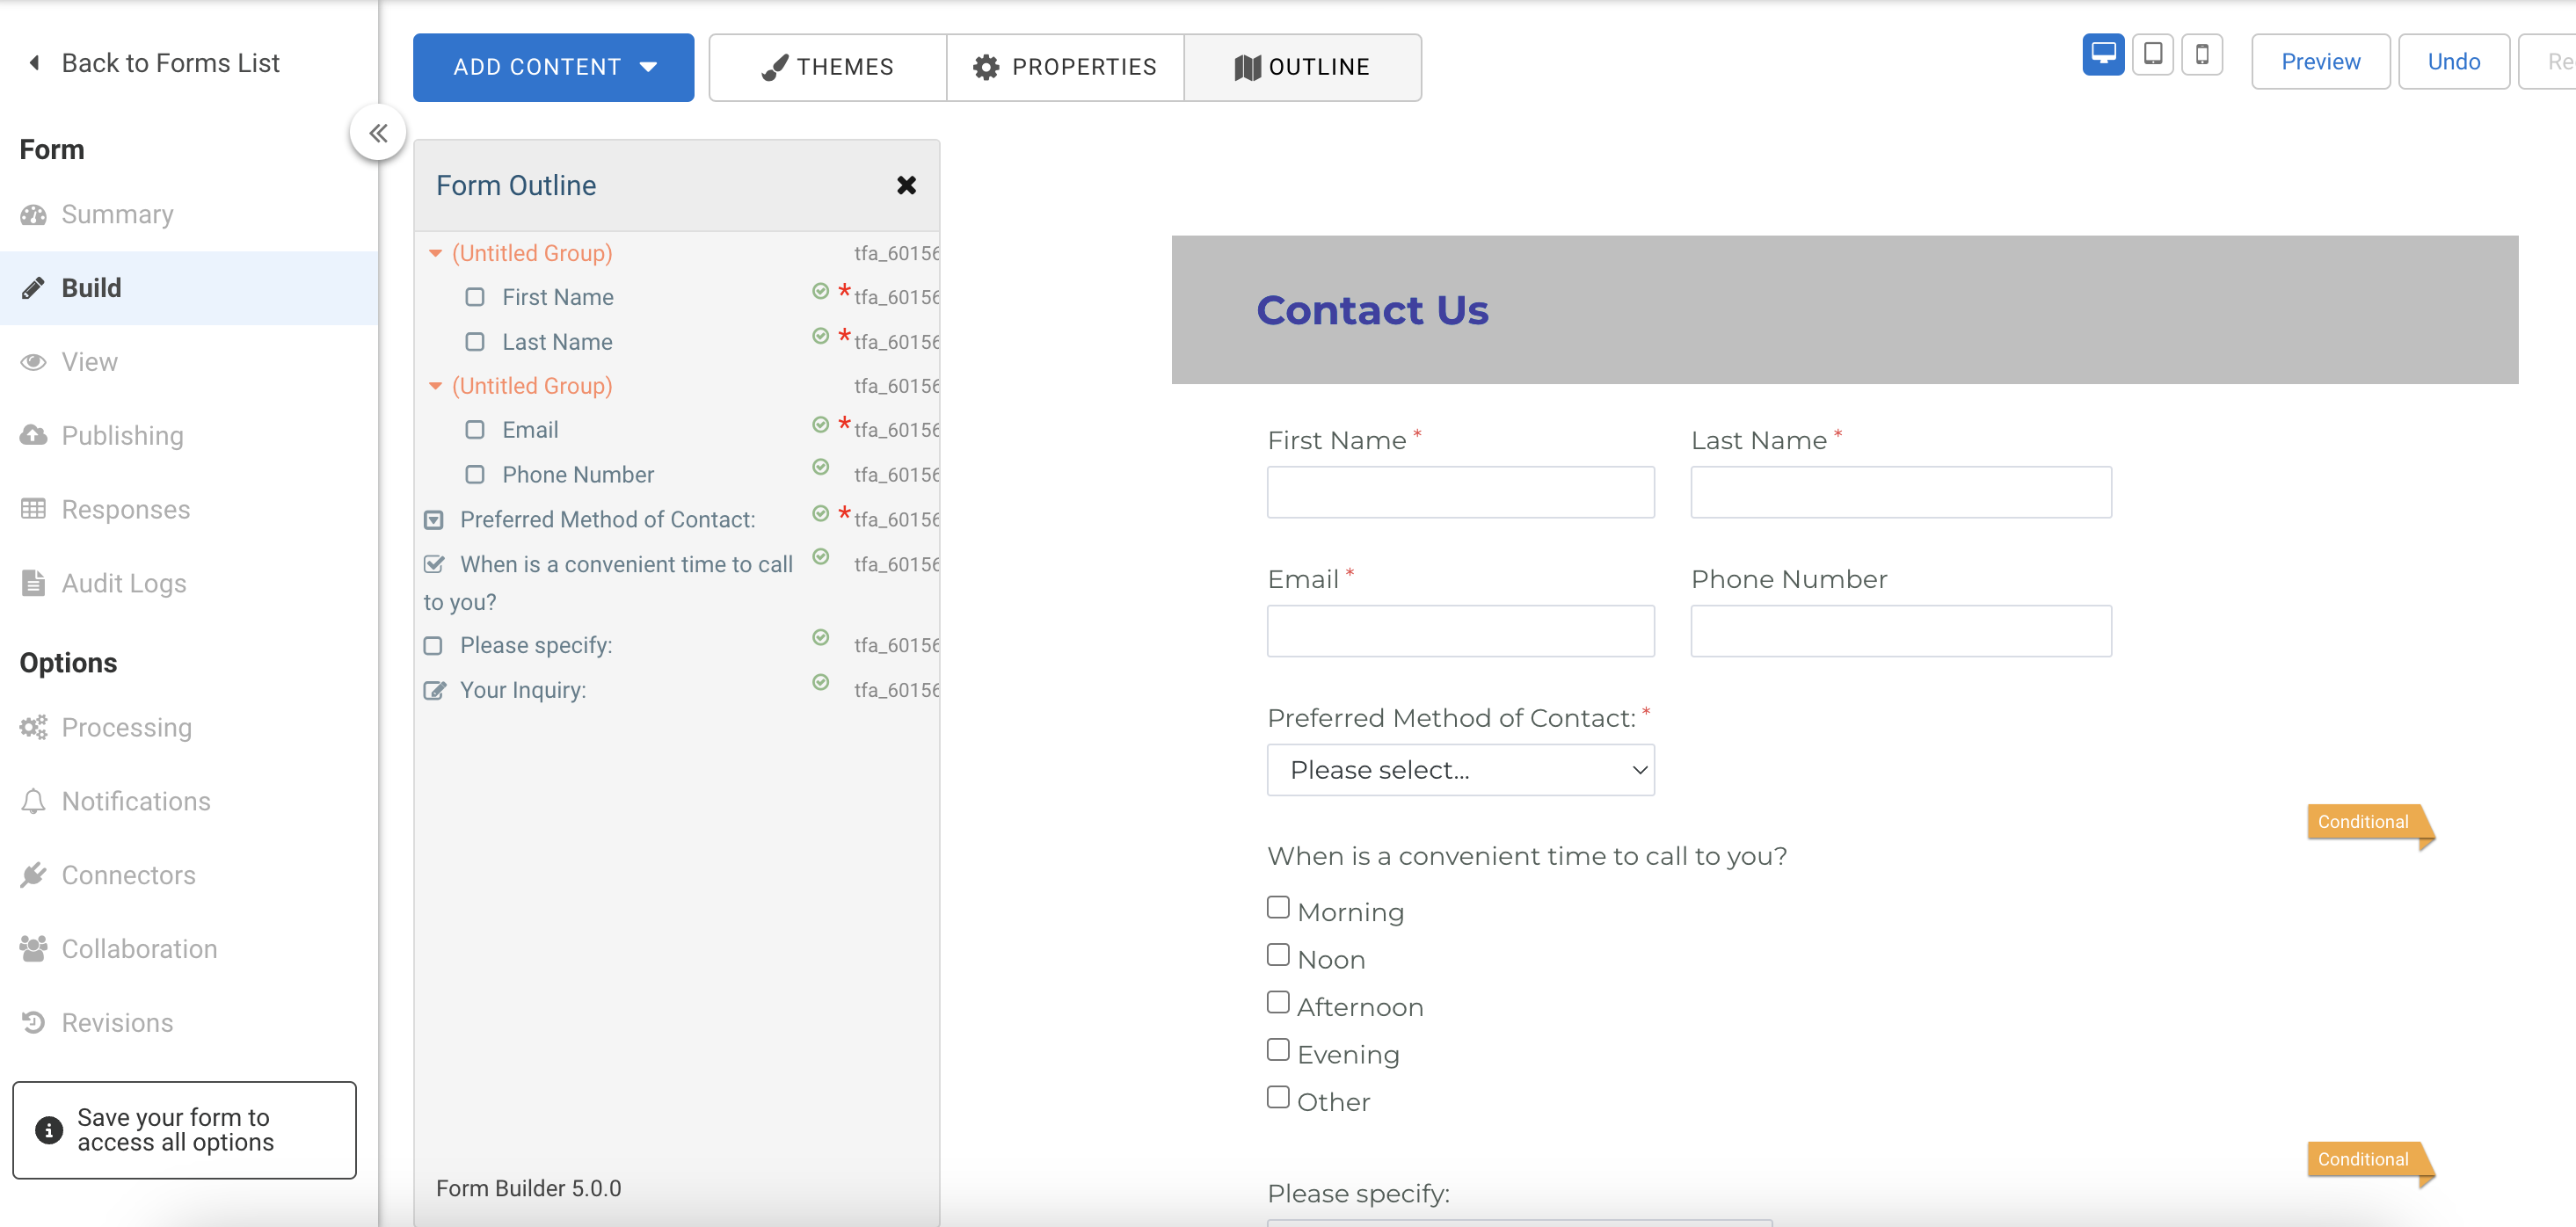Open Publishing cloud icon in sidebar
The width and height of the screenshot is (2576, 1227).
pos(33,435)
